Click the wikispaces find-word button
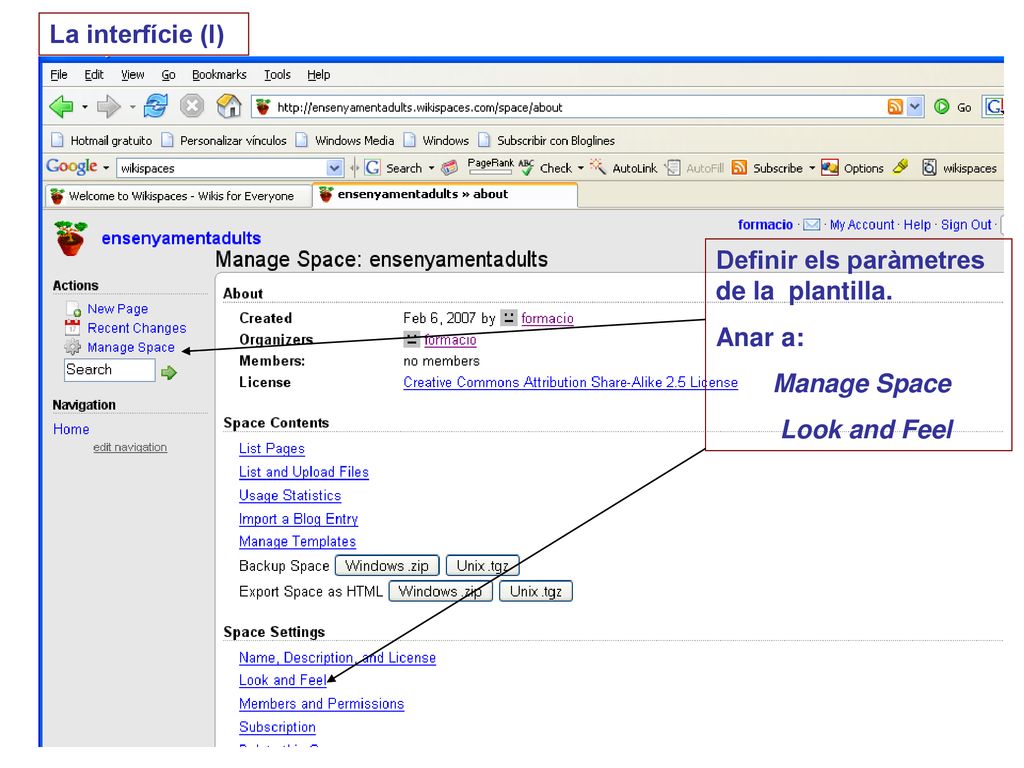The image size is (1024, 768). point(959,168)
